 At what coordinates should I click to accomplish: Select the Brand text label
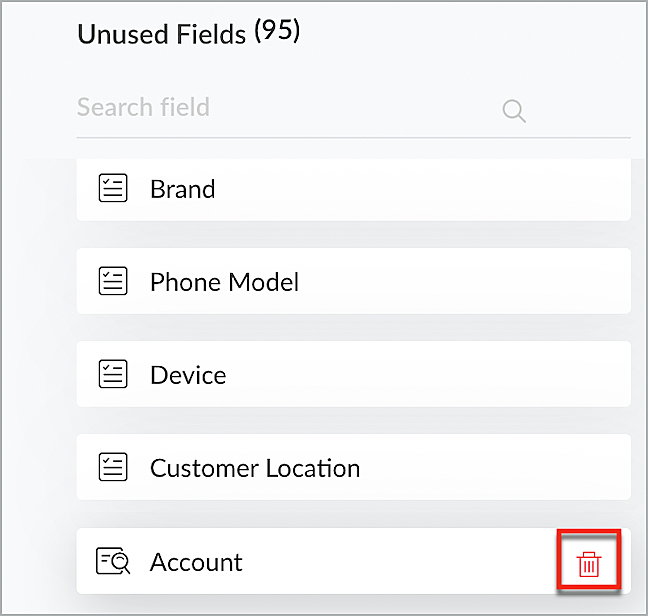[x=182, y=189]
